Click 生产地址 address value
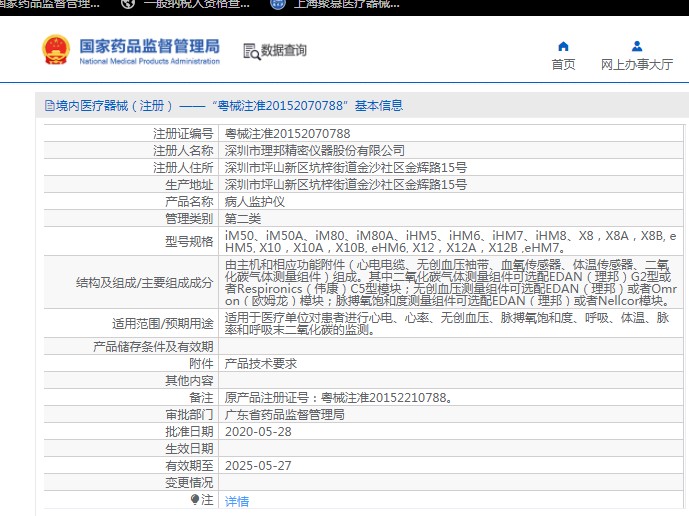Viewport: 689px width, 516px height. tap(346, 185)
